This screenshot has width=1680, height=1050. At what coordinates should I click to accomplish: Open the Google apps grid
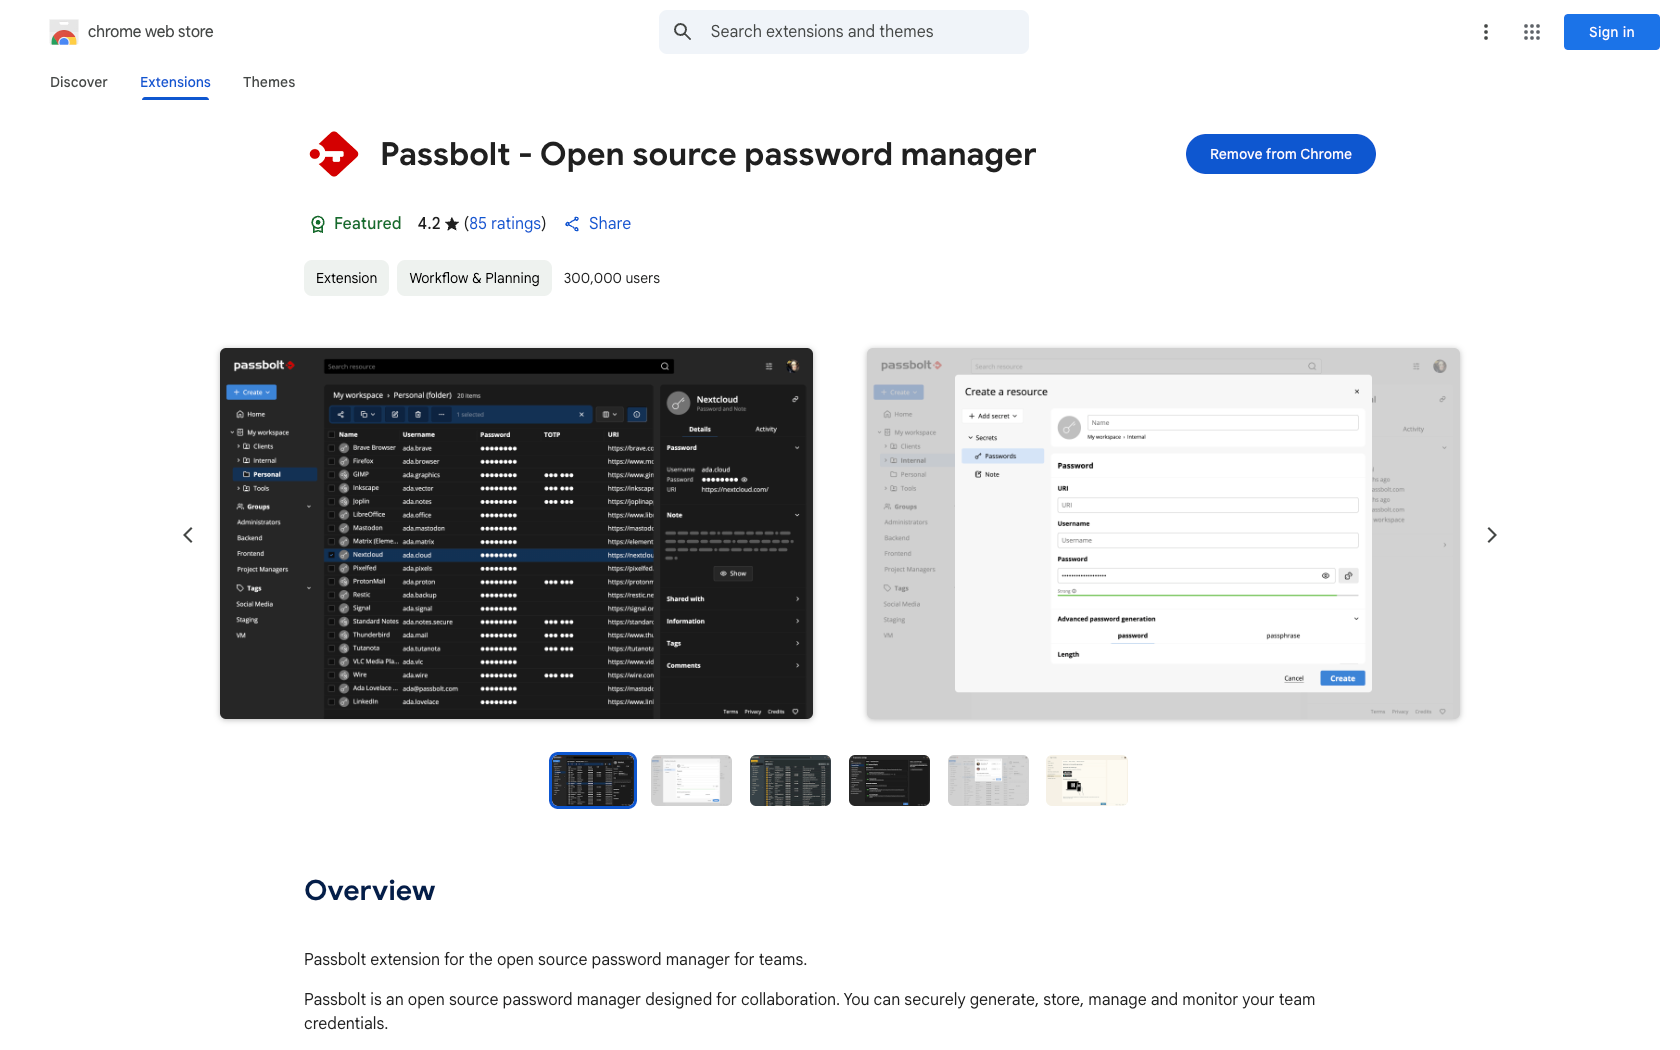(1531, 32)
